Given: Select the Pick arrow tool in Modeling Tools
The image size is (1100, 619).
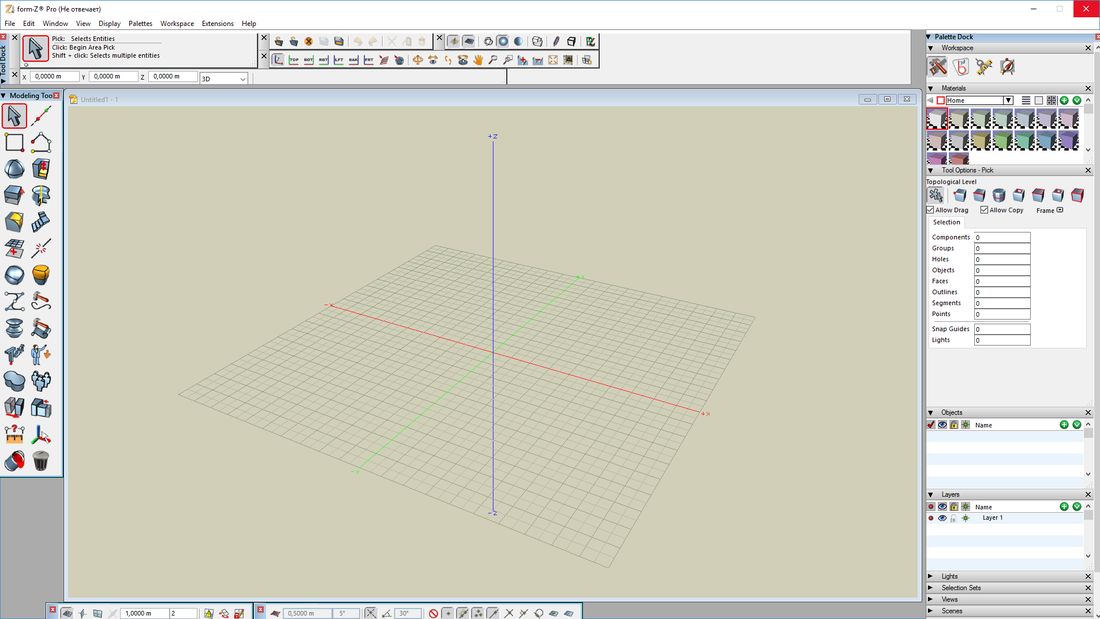Looking at the screenshot, I should (14, 116).
